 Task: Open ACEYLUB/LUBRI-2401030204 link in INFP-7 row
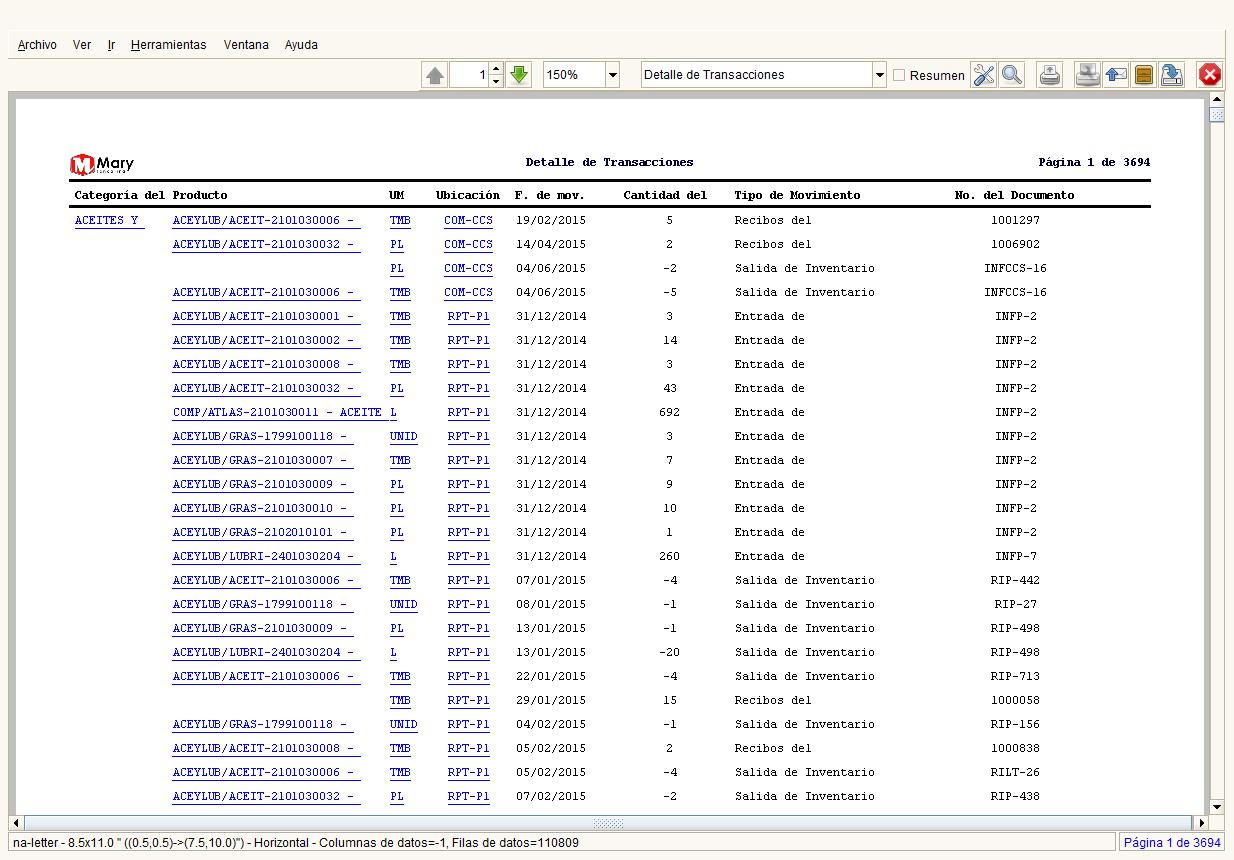point(264,556)
